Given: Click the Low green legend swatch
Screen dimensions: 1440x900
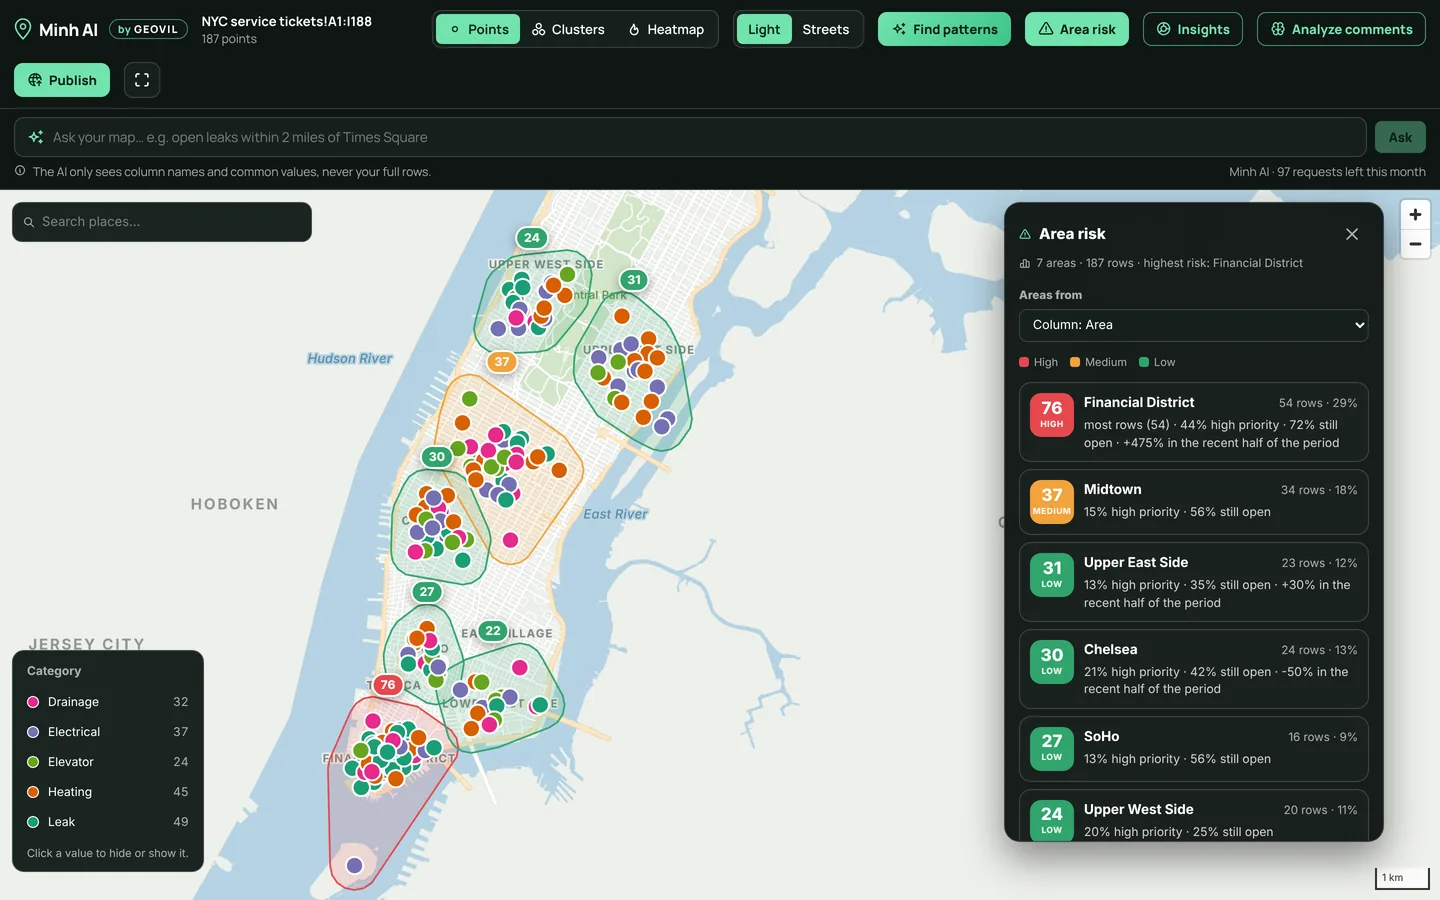Looking at the screenshot, I should pos(1144,362).
